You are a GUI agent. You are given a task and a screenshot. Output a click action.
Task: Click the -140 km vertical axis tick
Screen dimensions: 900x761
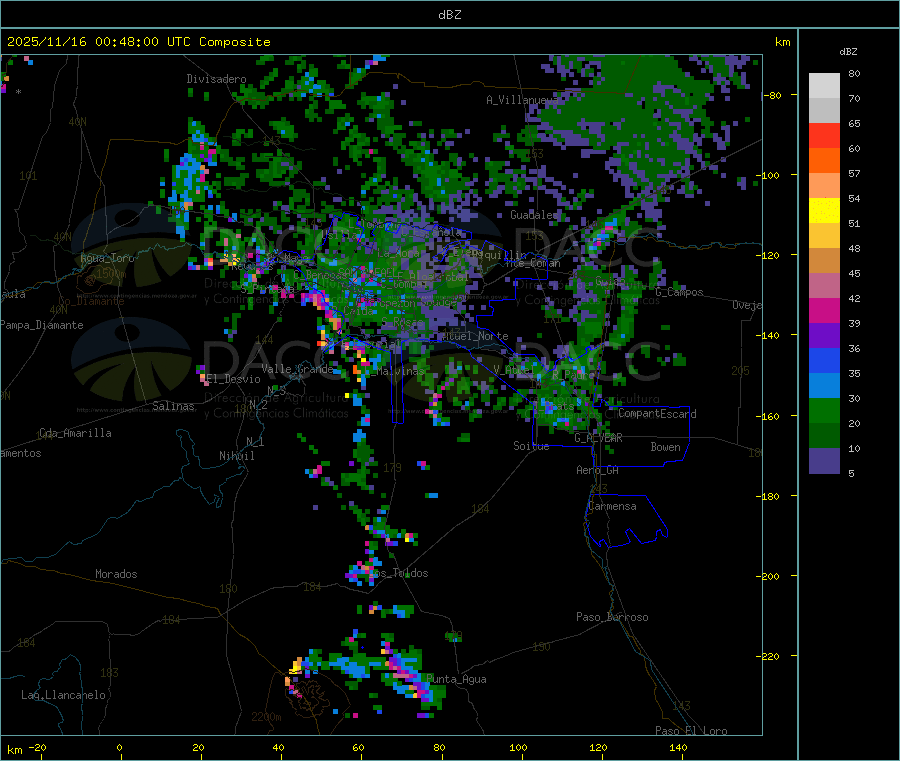(x=769, y=336)
